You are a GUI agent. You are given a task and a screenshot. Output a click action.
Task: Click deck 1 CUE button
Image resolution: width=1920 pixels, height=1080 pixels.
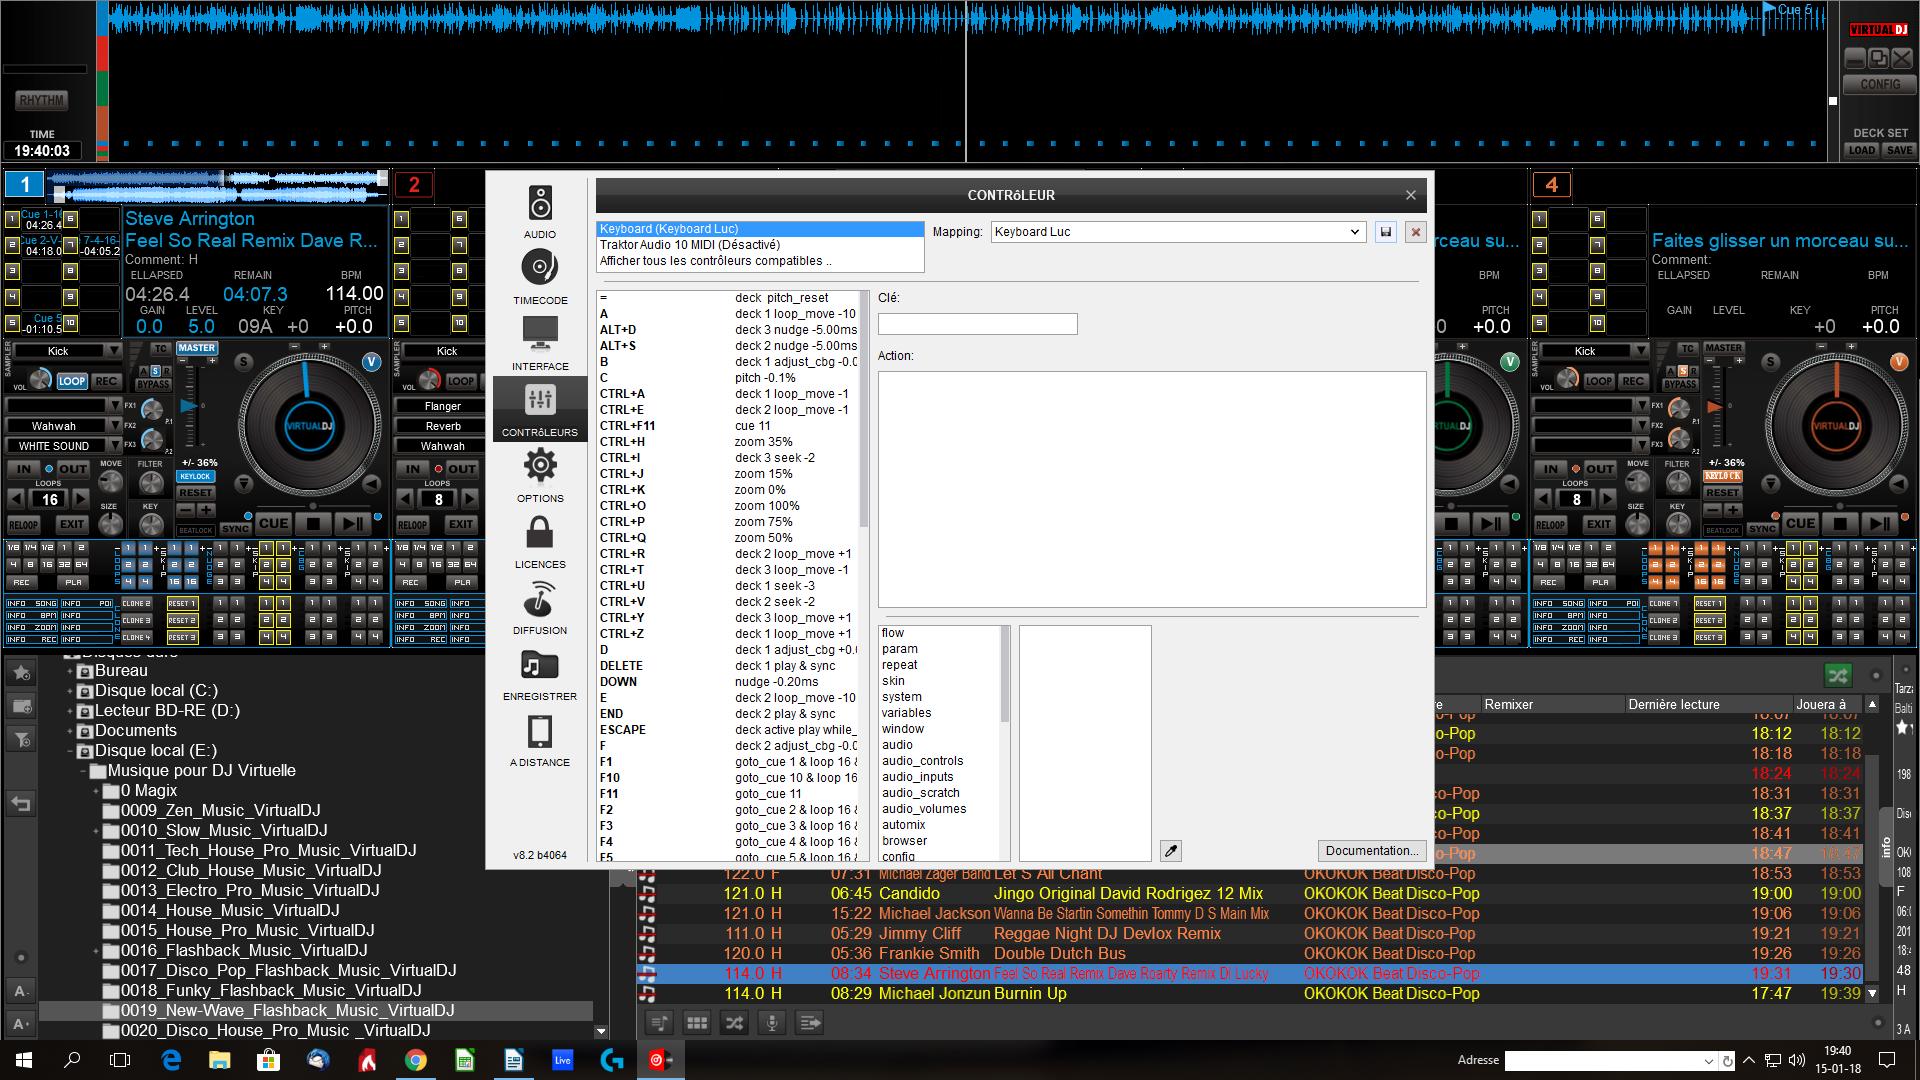274,523
